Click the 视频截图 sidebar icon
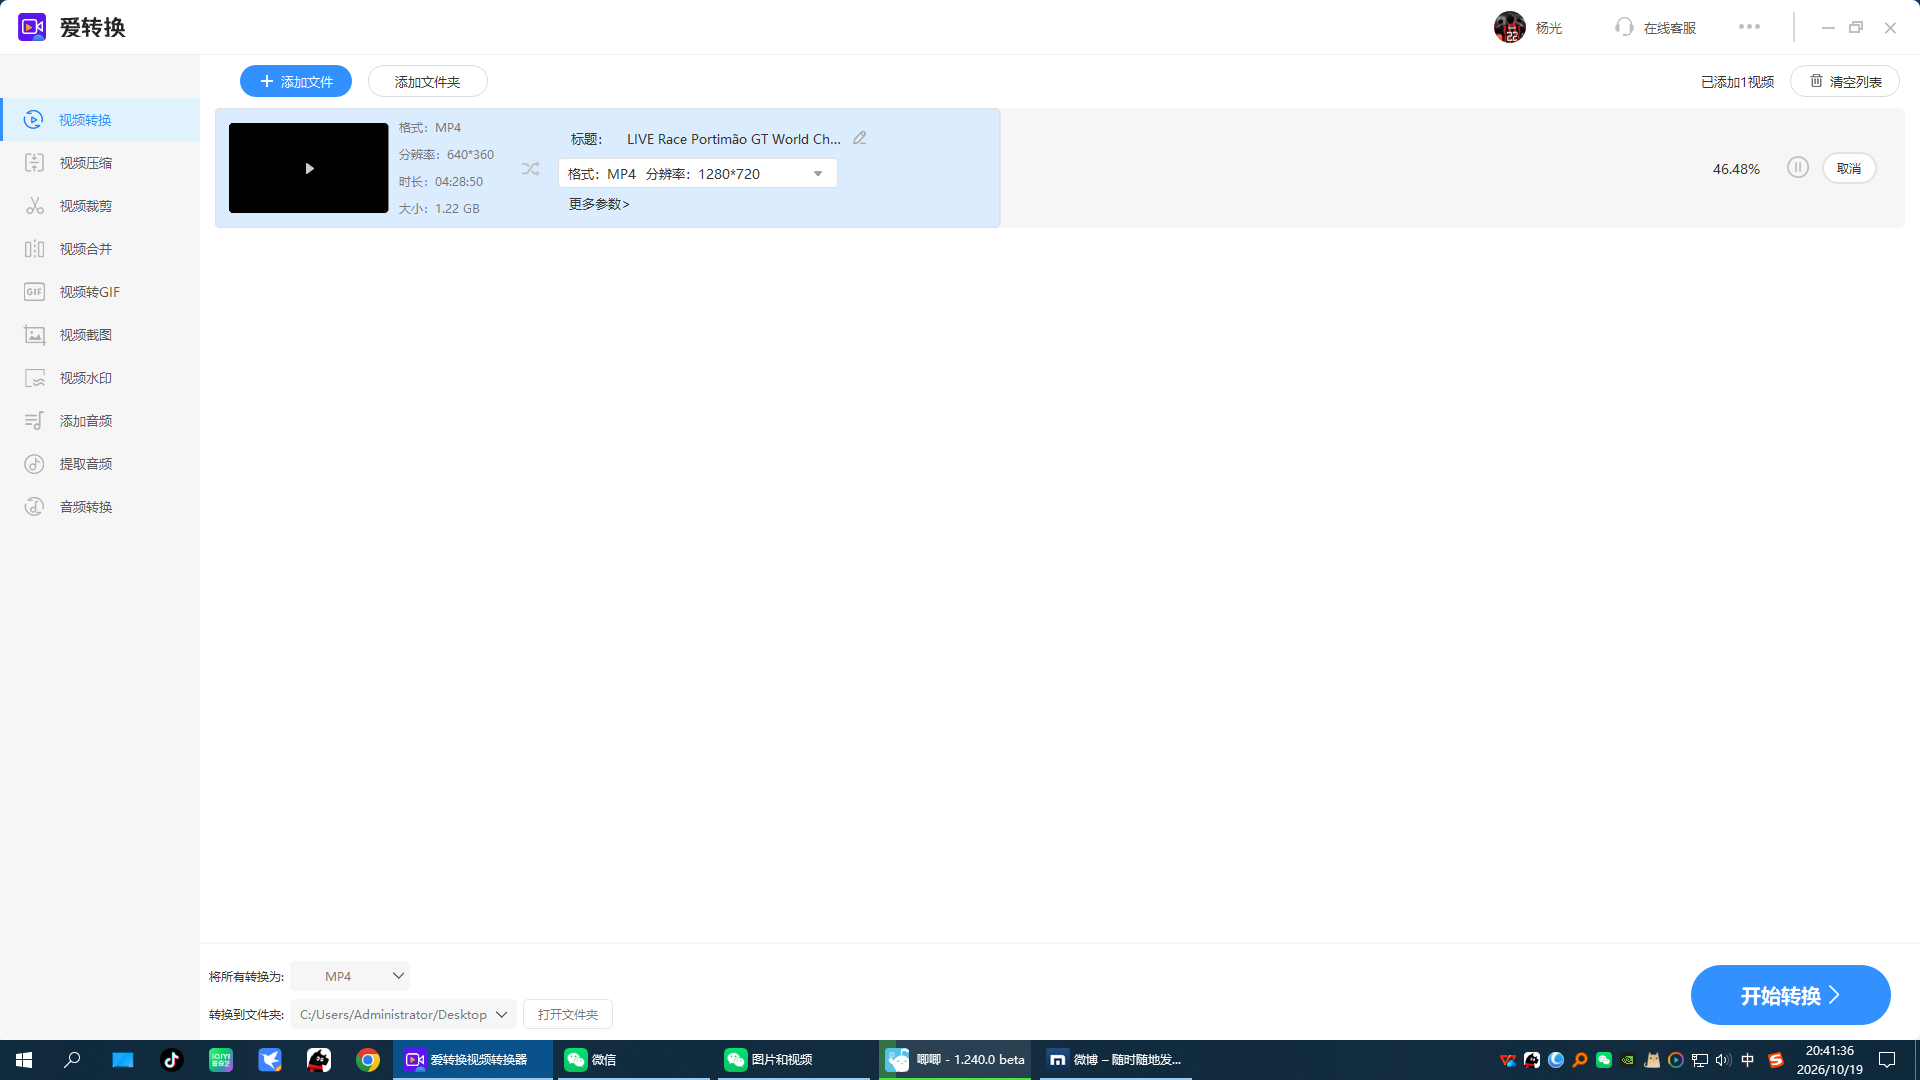The height and width of the screenshot is (1080, 1920). [x=35, y=335]
